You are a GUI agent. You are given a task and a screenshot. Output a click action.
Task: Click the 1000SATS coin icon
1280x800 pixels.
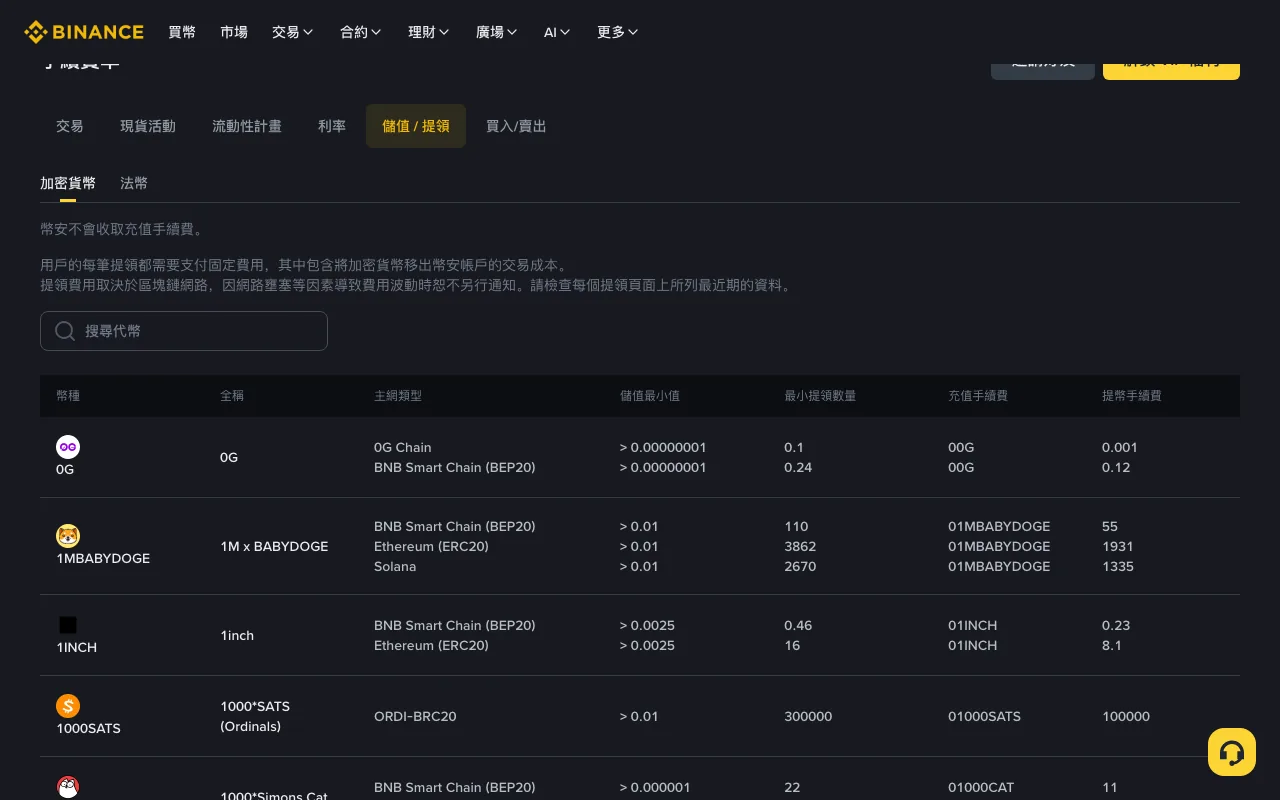(x=68, y=706)
